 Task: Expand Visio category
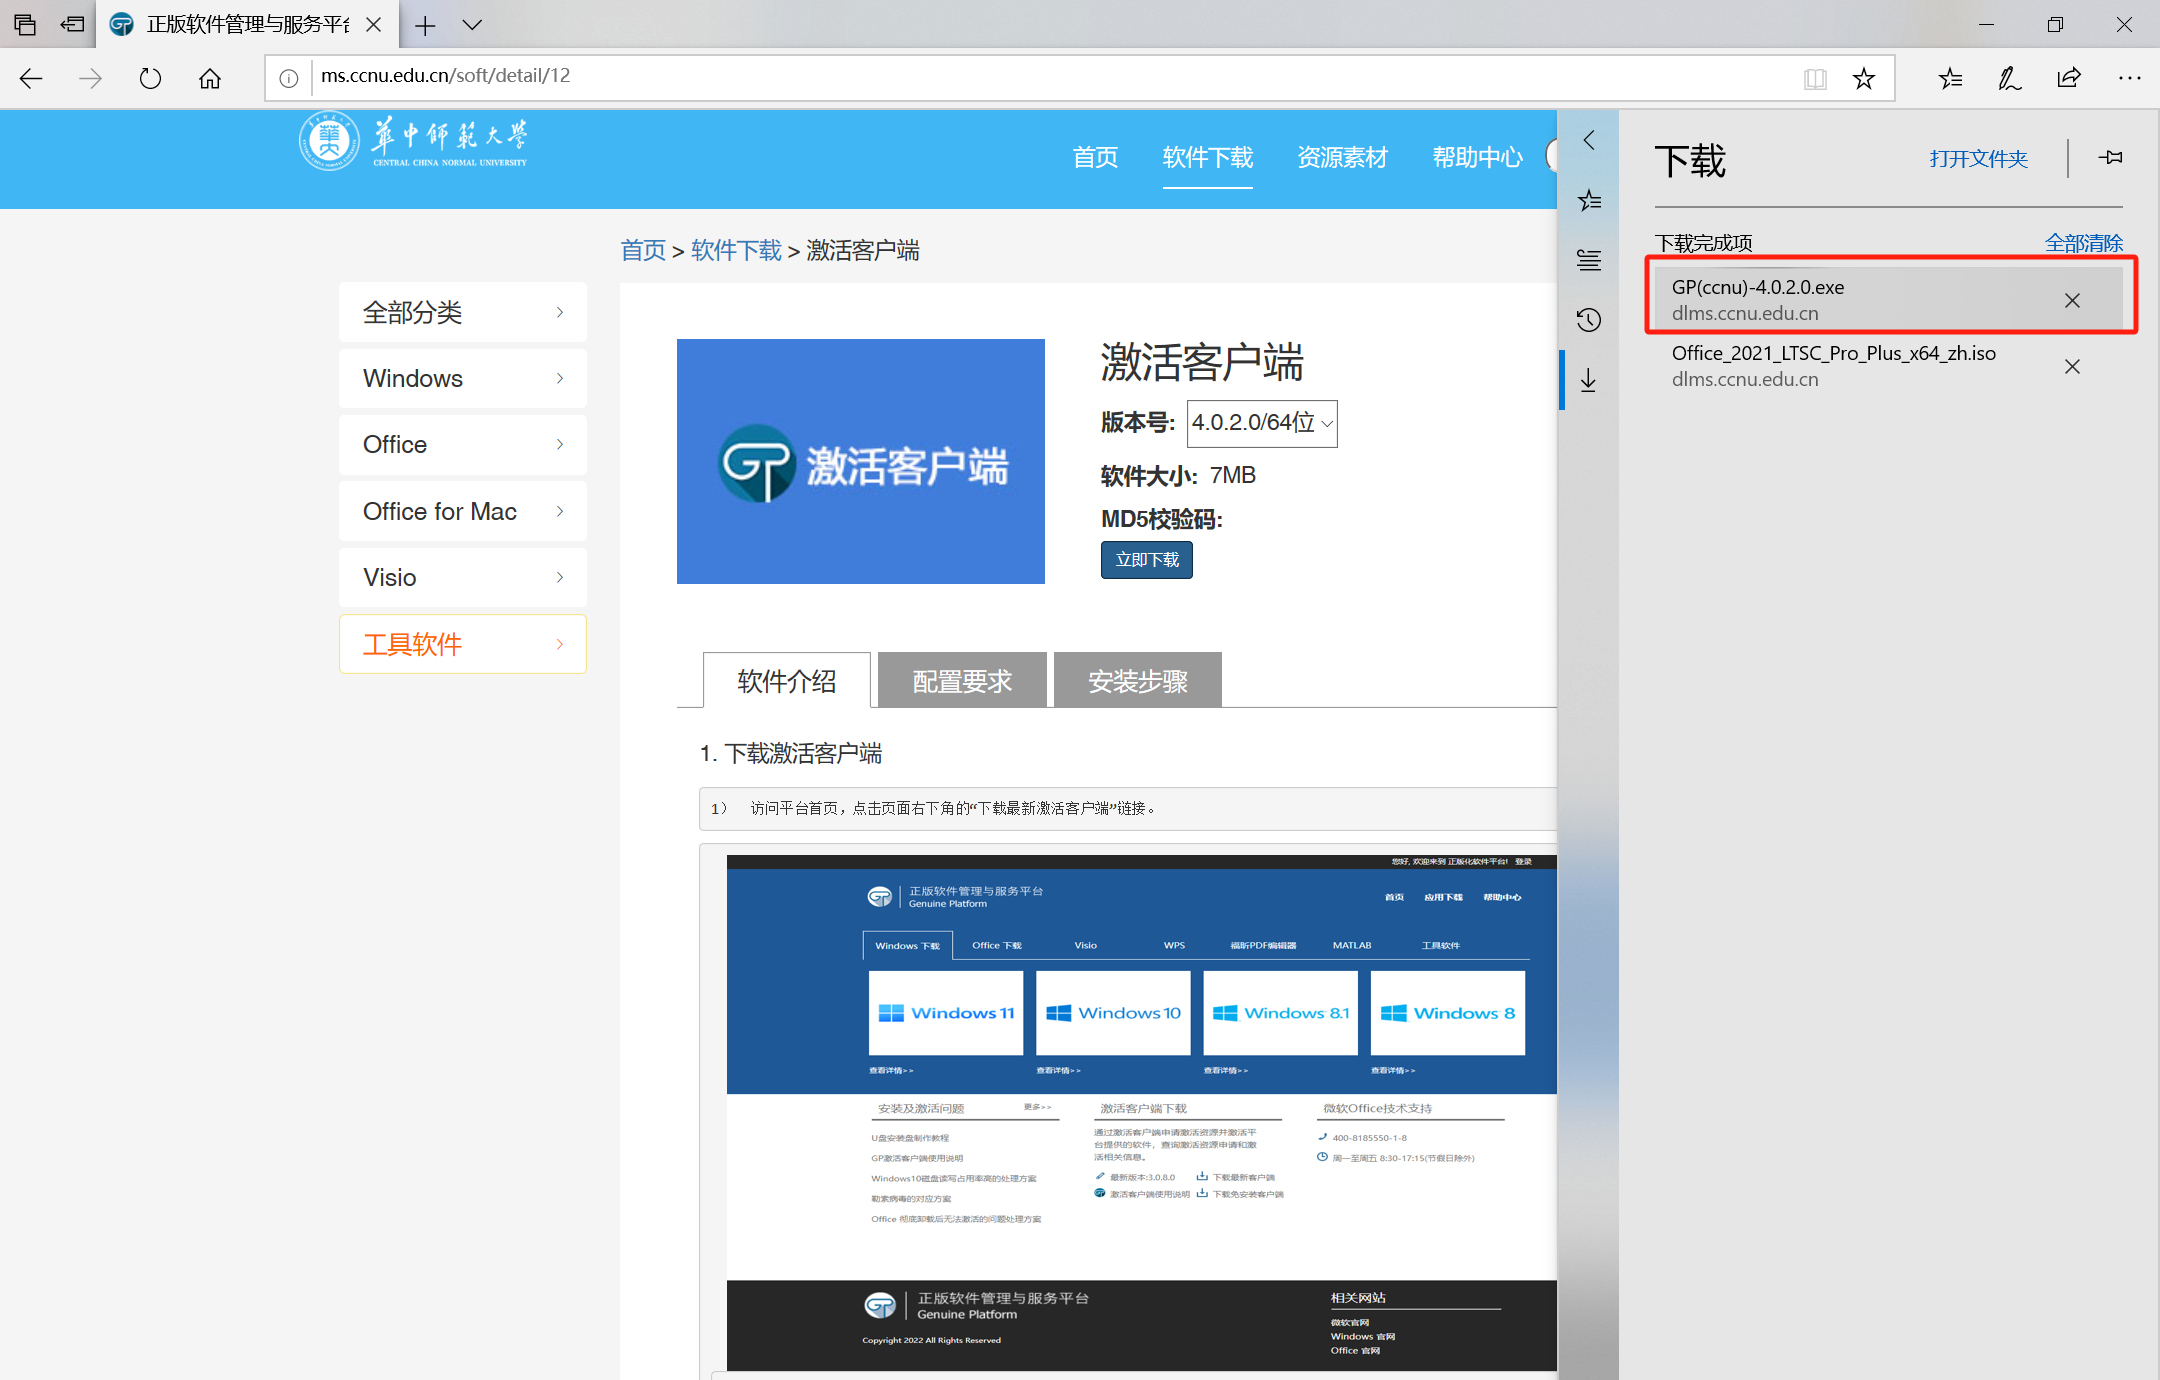coord(463,578)
